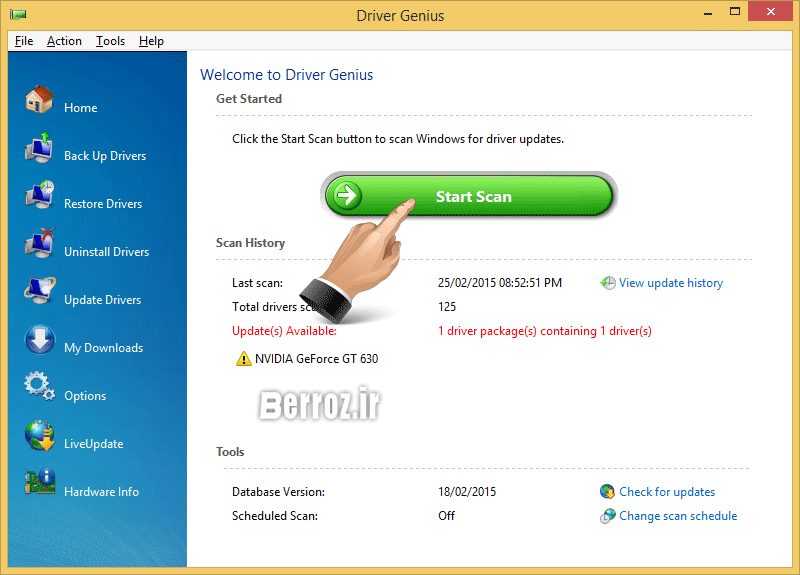Click the red Update(s) Available label
800x575 pixels.
click(284, 331)
